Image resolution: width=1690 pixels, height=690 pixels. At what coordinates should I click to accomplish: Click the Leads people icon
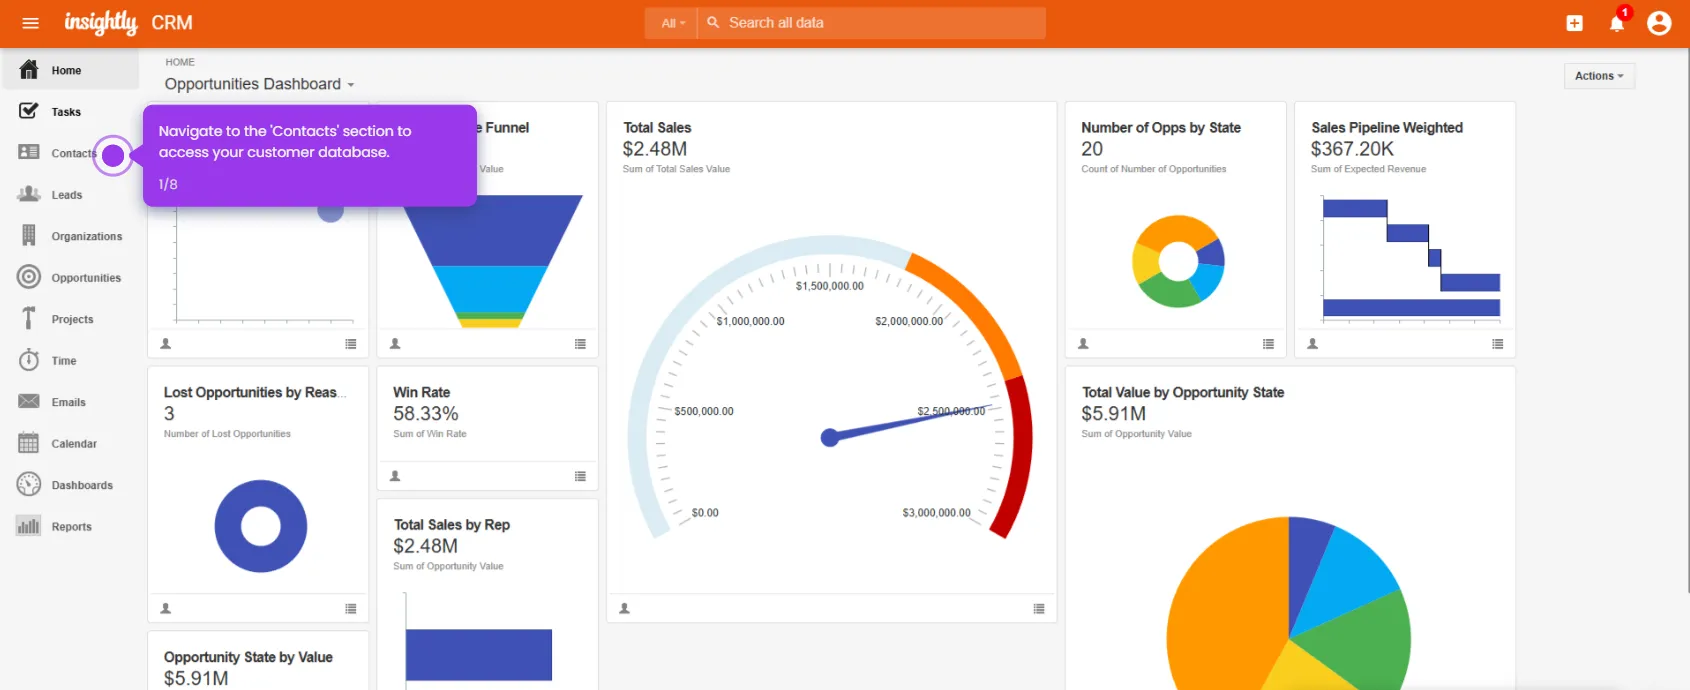click(29, 194)
